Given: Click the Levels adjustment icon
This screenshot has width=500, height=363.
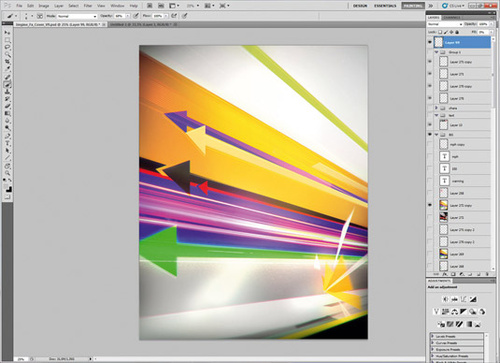Looking at the screenshot, I should coord(454,299).
